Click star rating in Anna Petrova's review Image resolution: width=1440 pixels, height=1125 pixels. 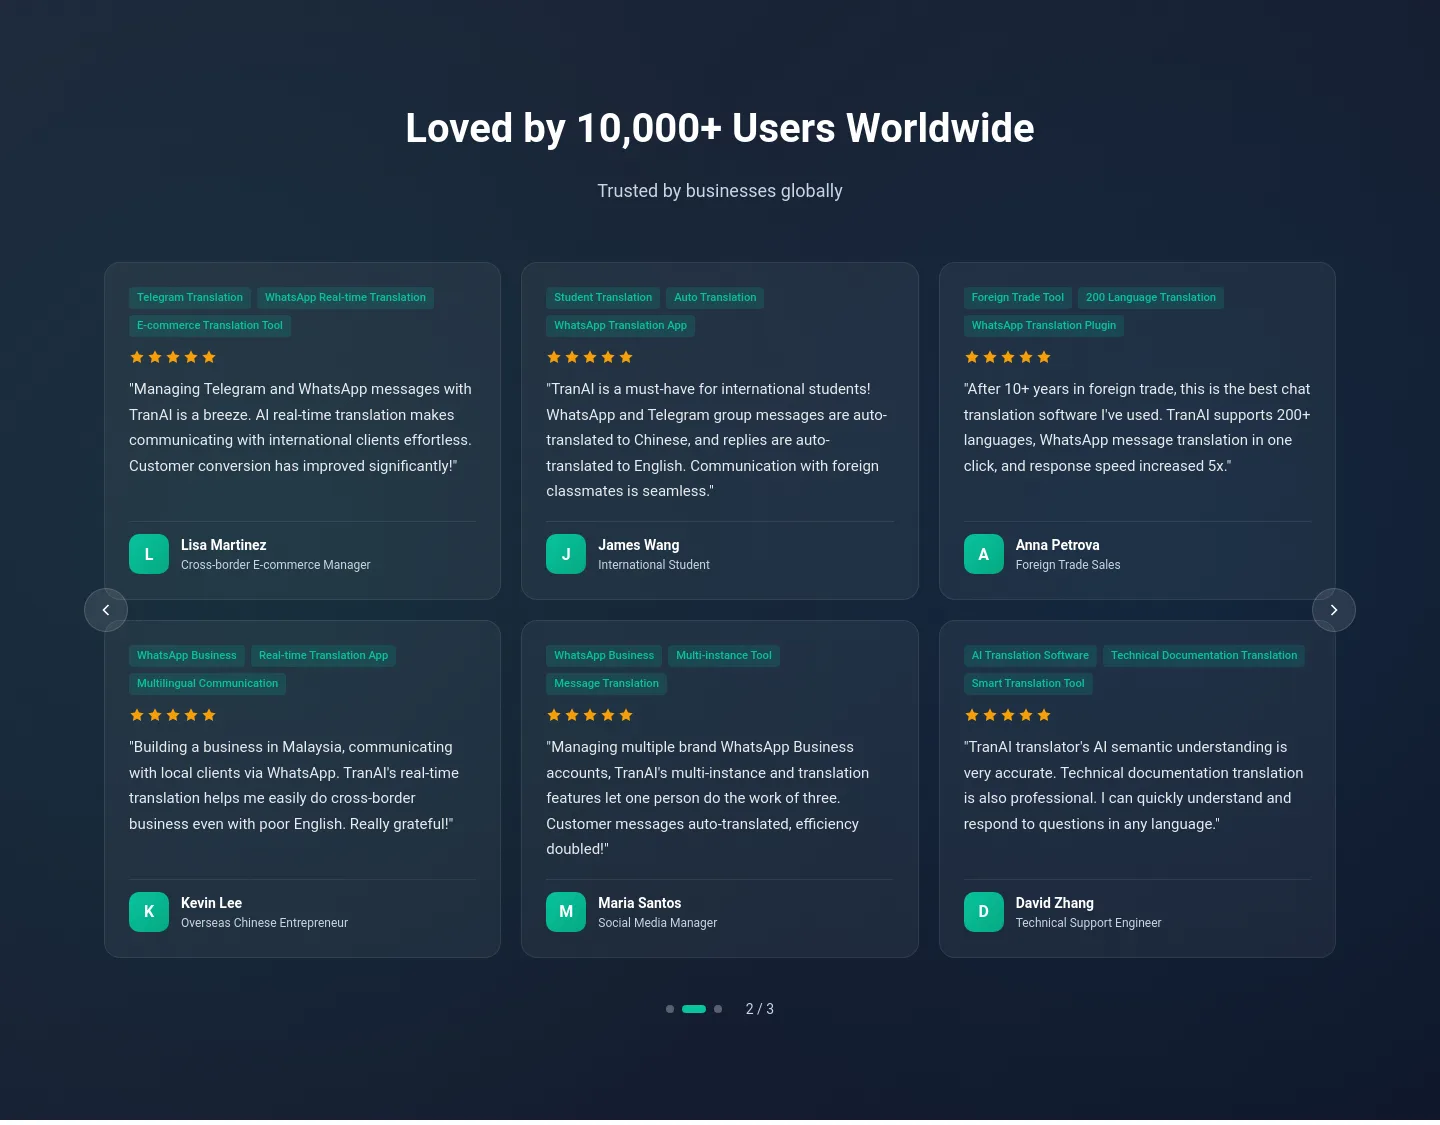pos(1008,357)
